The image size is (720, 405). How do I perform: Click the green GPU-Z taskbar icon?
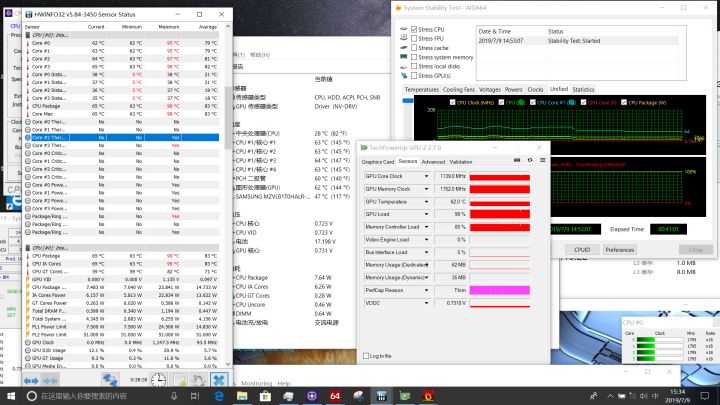click(405, 396)
